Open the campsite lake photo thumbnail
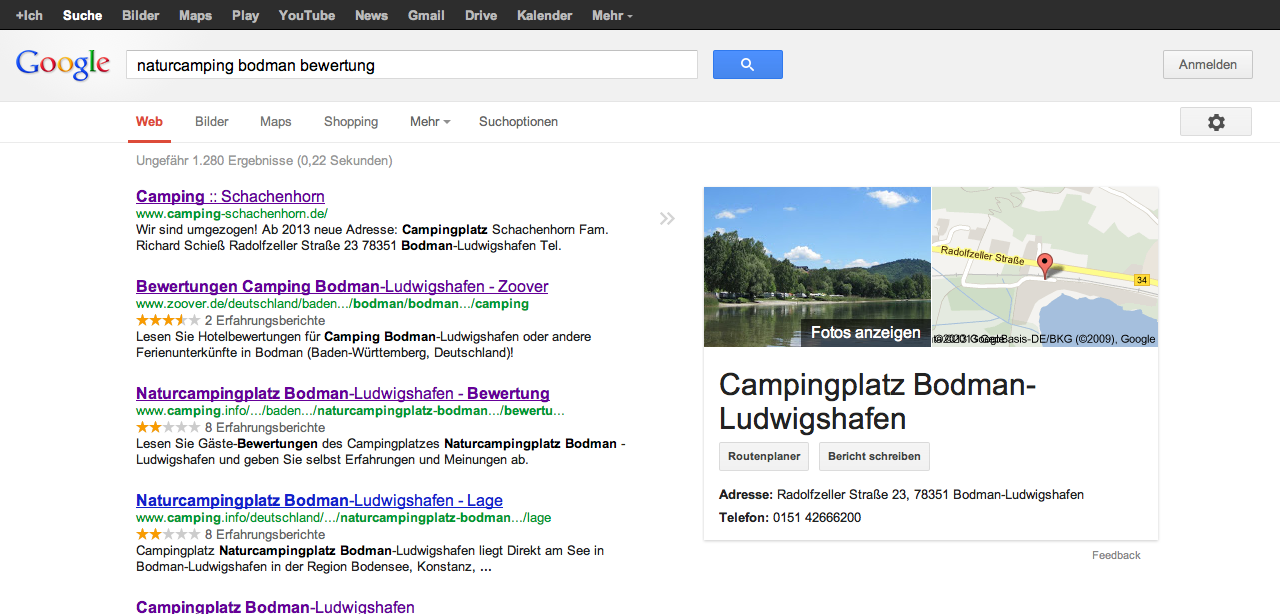The width and height of the screenshot is (1280, 614). (816, 260)
